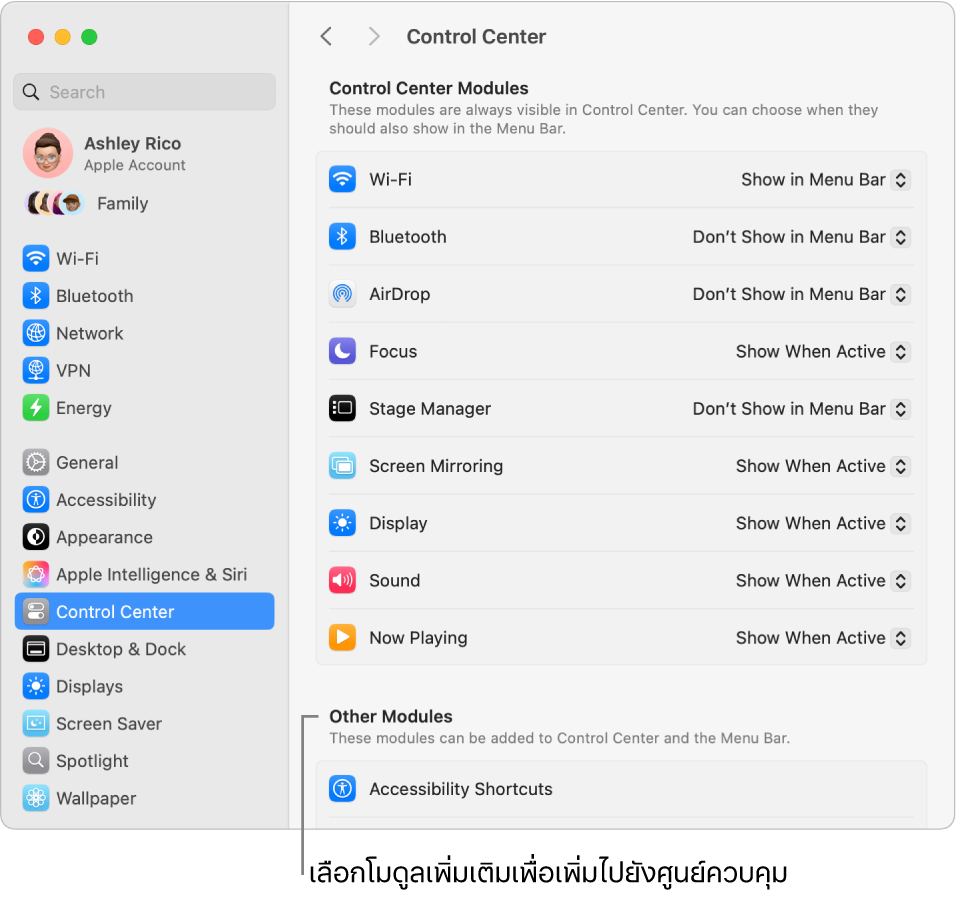Click the VPN icon in the sidebar

click(36, 370)
